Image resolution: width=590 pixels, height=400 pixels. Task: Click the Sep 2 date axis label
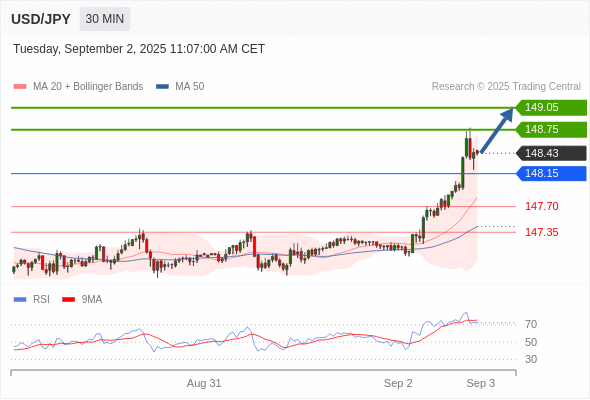tap(398, 383)
